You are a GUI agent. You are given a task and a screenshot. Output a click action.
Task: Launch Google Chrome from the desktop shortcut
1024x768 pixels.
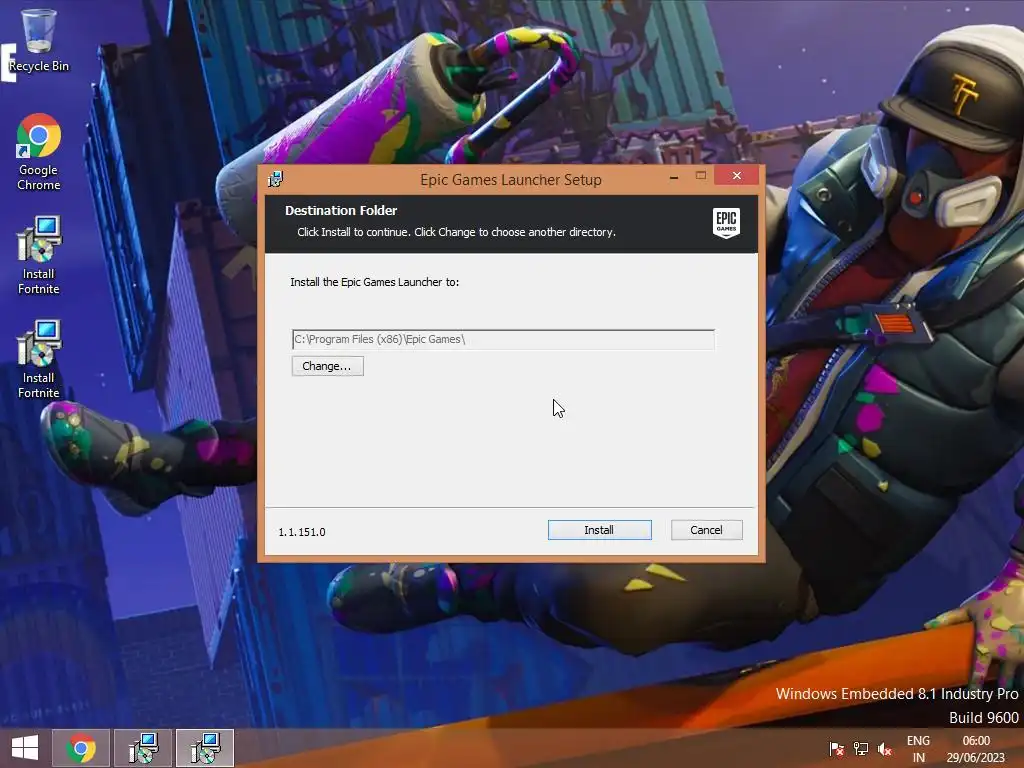(x=39, y=152)
